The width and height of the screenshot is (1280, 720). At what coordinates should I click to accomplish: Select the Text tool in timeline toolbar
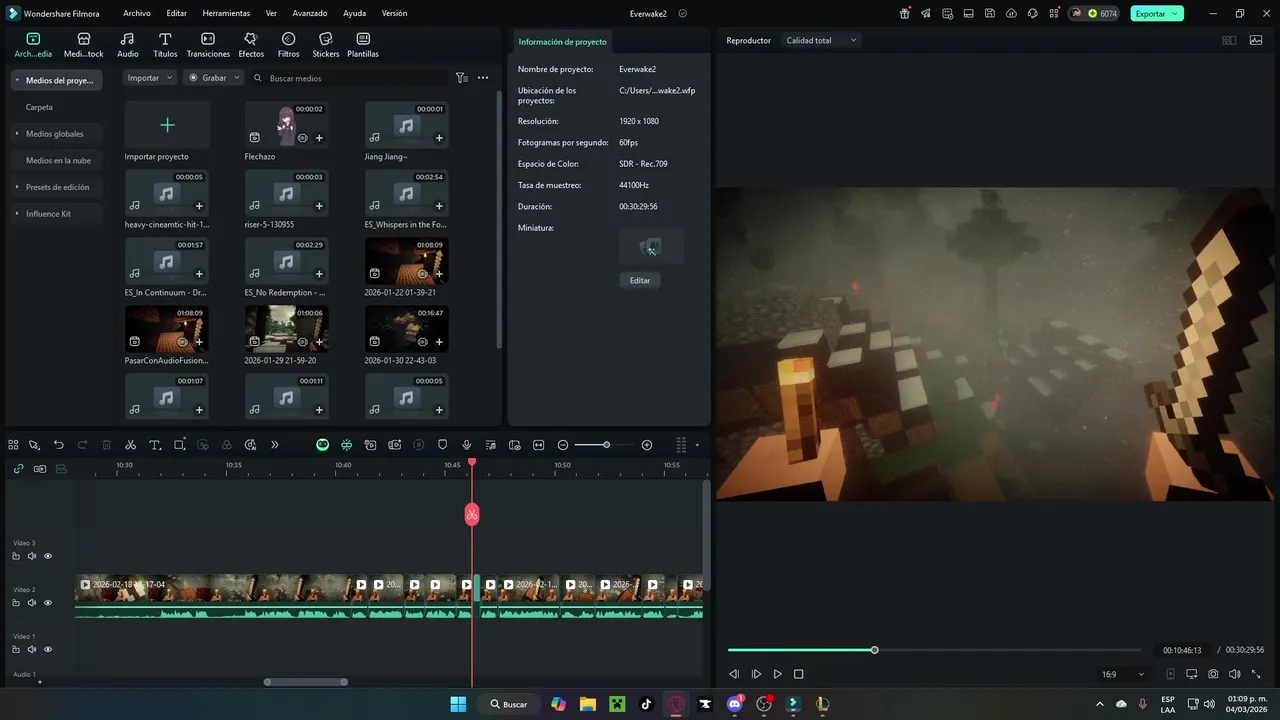coord(155,445)
